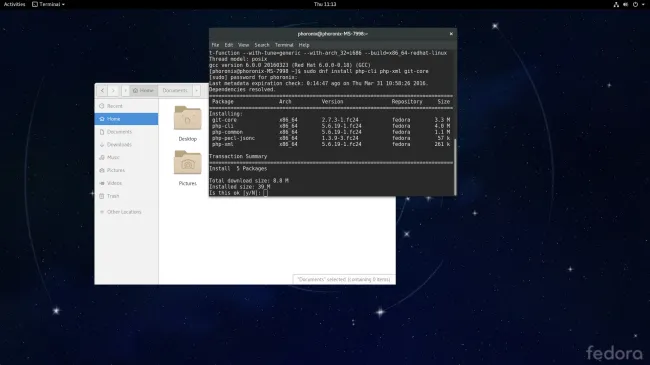Click the Total download size line
Image resolution: width=650 pixels, height=365 pixels.
pyautogui.click(x=249, y=181)
